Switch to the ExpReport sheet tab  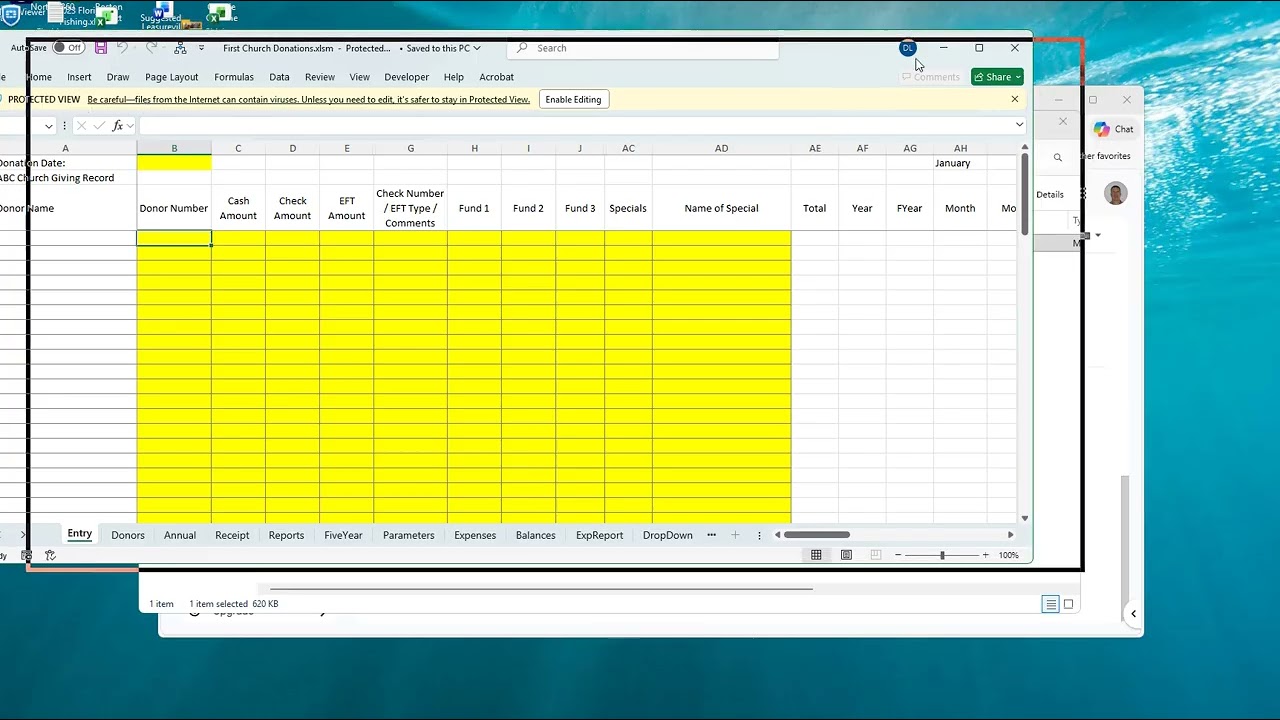click(599, 535)
